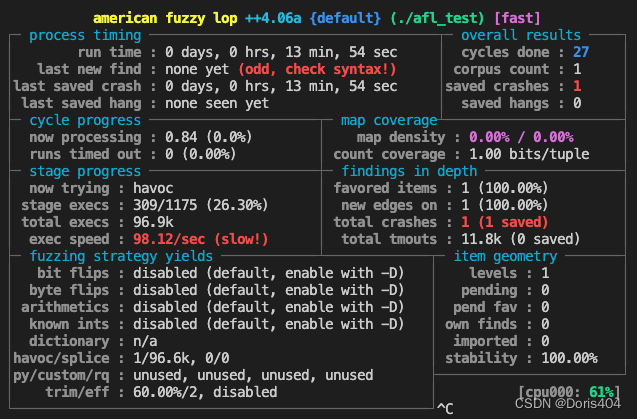Click total crashes '1 (1 saved)'
This screenshot has width=637, height=419.
coord(505,223)
